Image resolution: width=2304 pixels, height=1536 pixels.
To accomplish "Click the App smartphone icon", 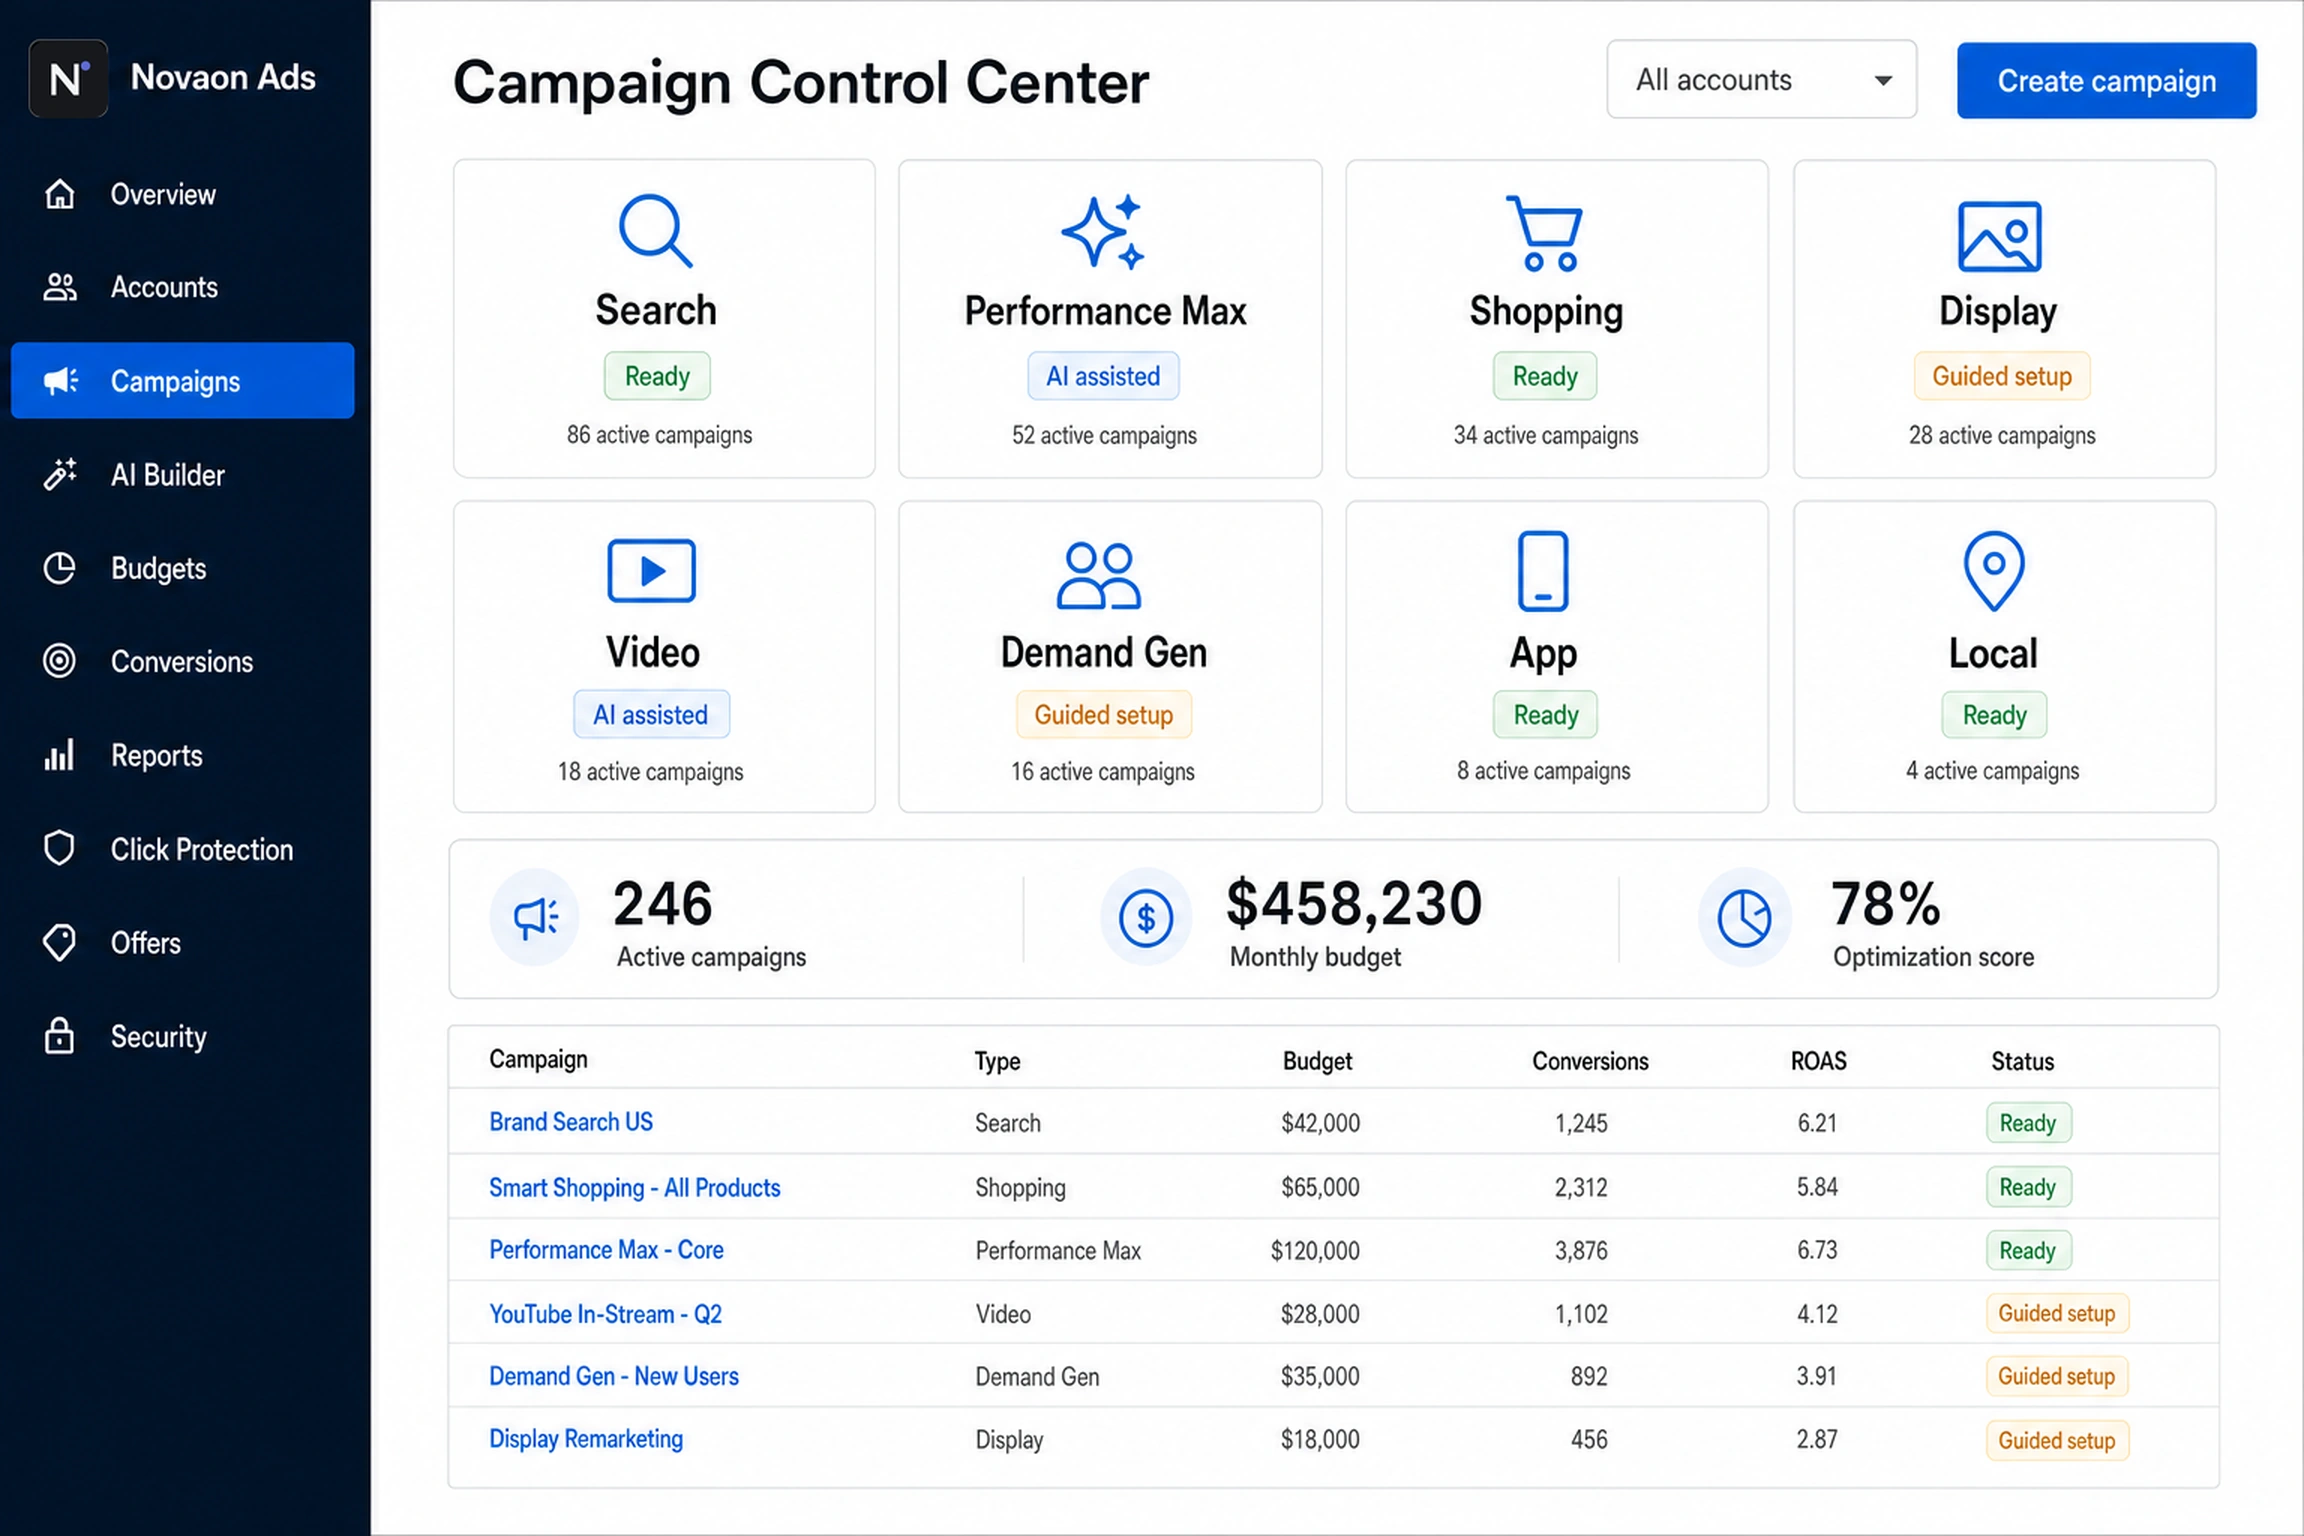I will (1543, 571).
